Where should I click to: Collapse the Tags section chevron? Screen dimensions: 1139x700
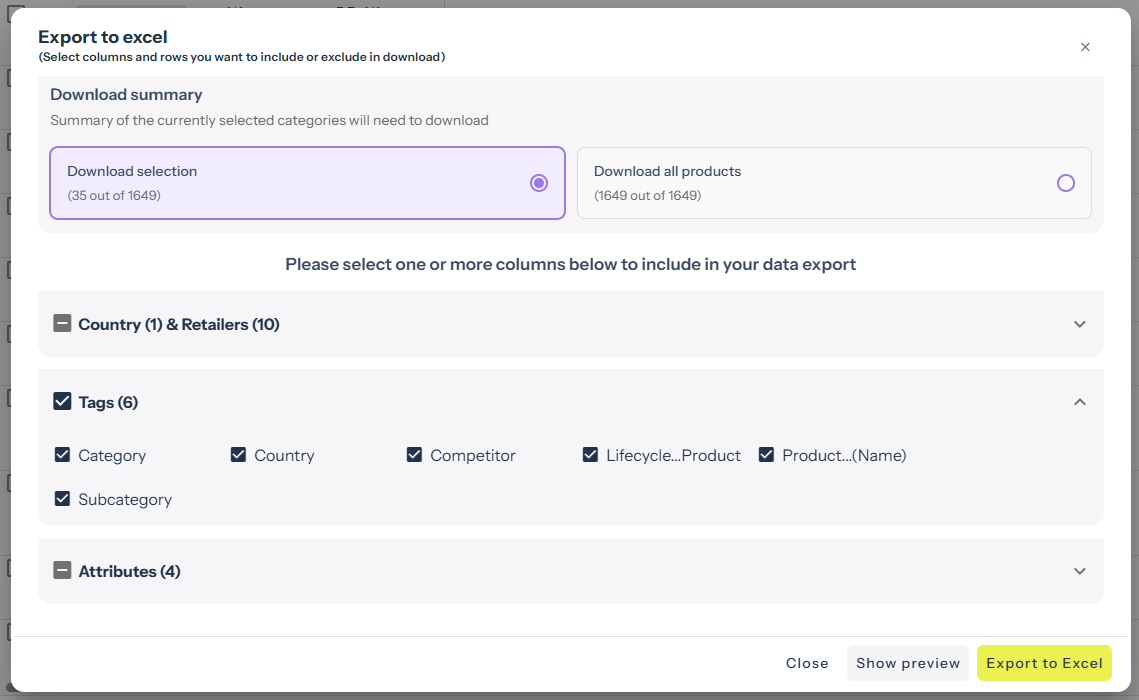point(1079,402)
